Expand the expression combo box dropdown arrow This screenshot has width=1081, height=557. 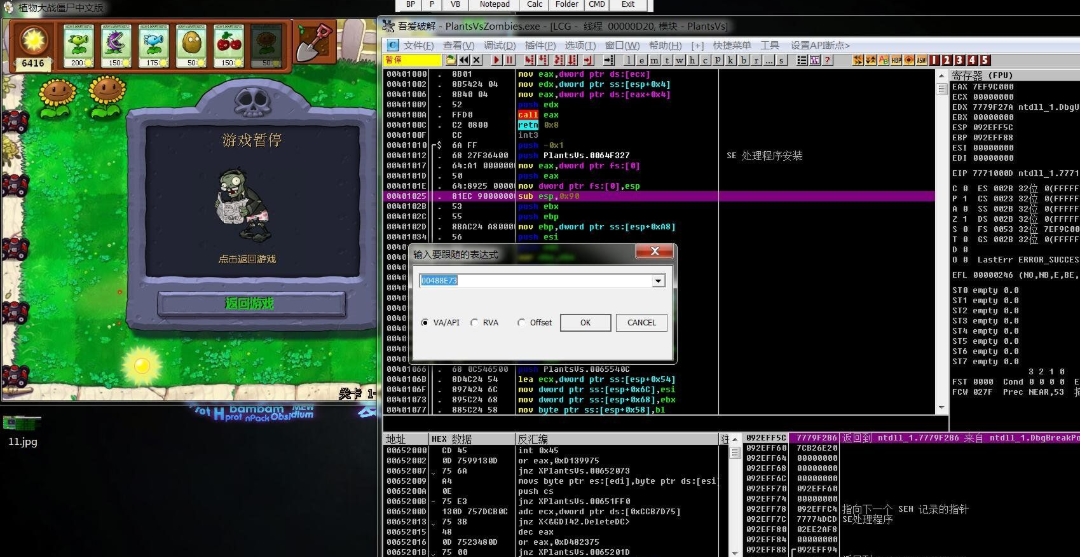[658, 281]
